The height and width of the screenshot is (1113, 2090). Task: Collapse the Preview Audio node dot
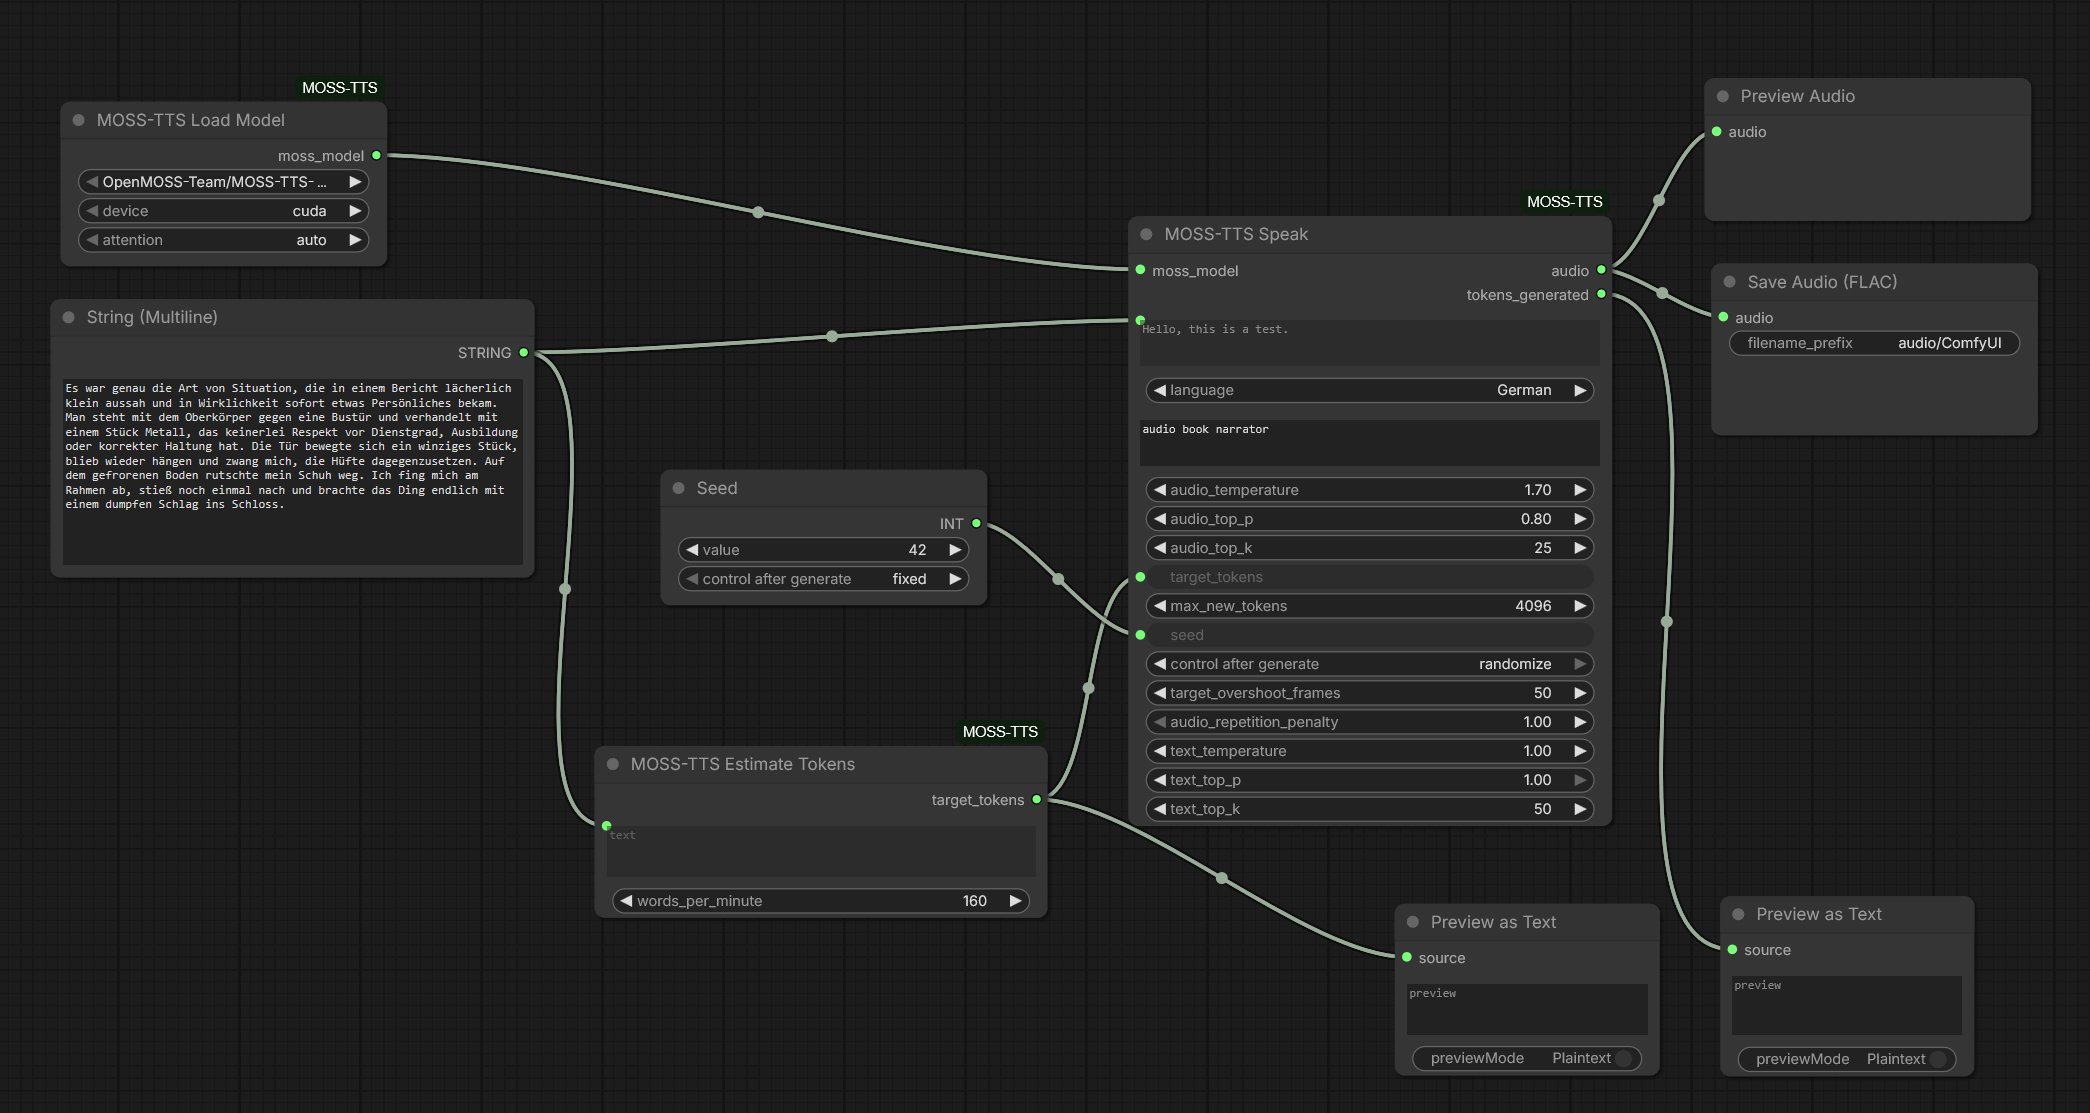(x=1723, y=96)
